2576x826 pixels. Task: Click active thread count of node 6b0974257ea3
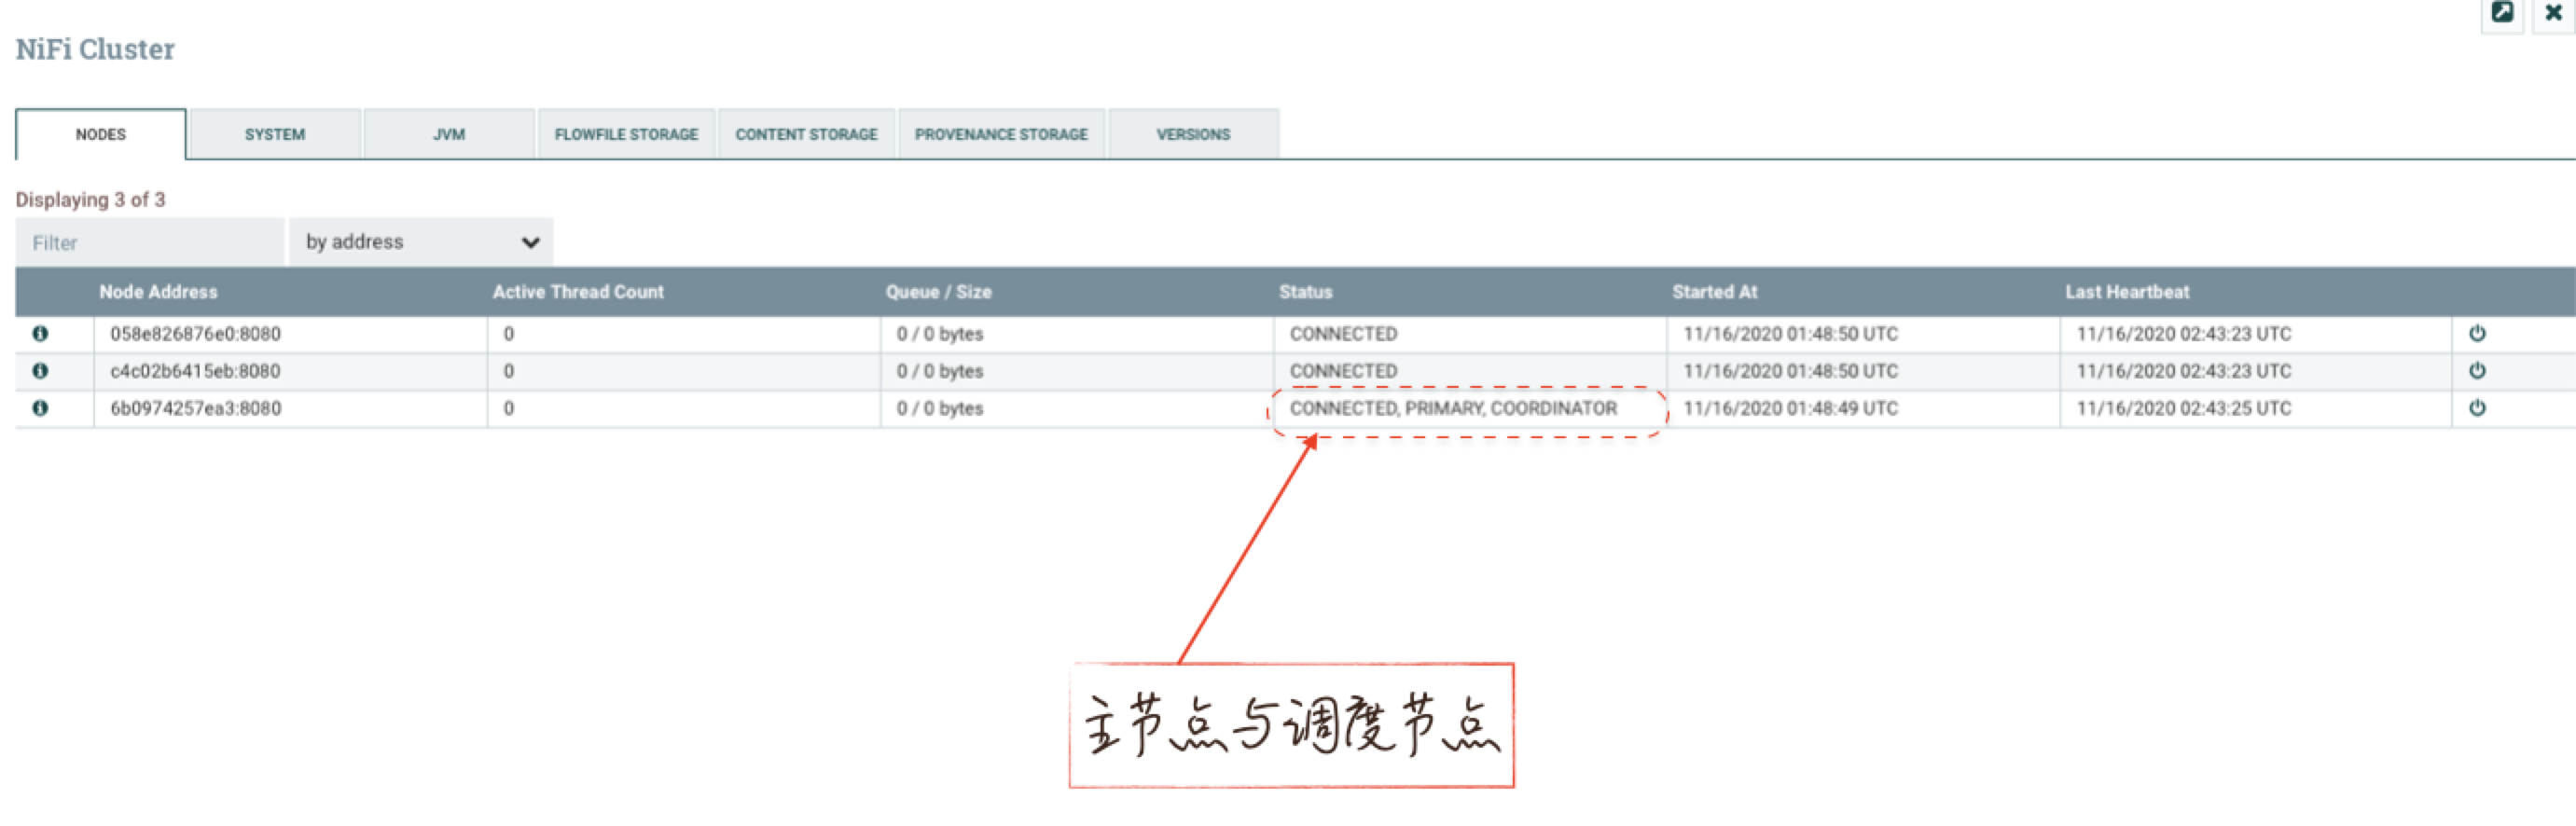(x=509, y=408)
